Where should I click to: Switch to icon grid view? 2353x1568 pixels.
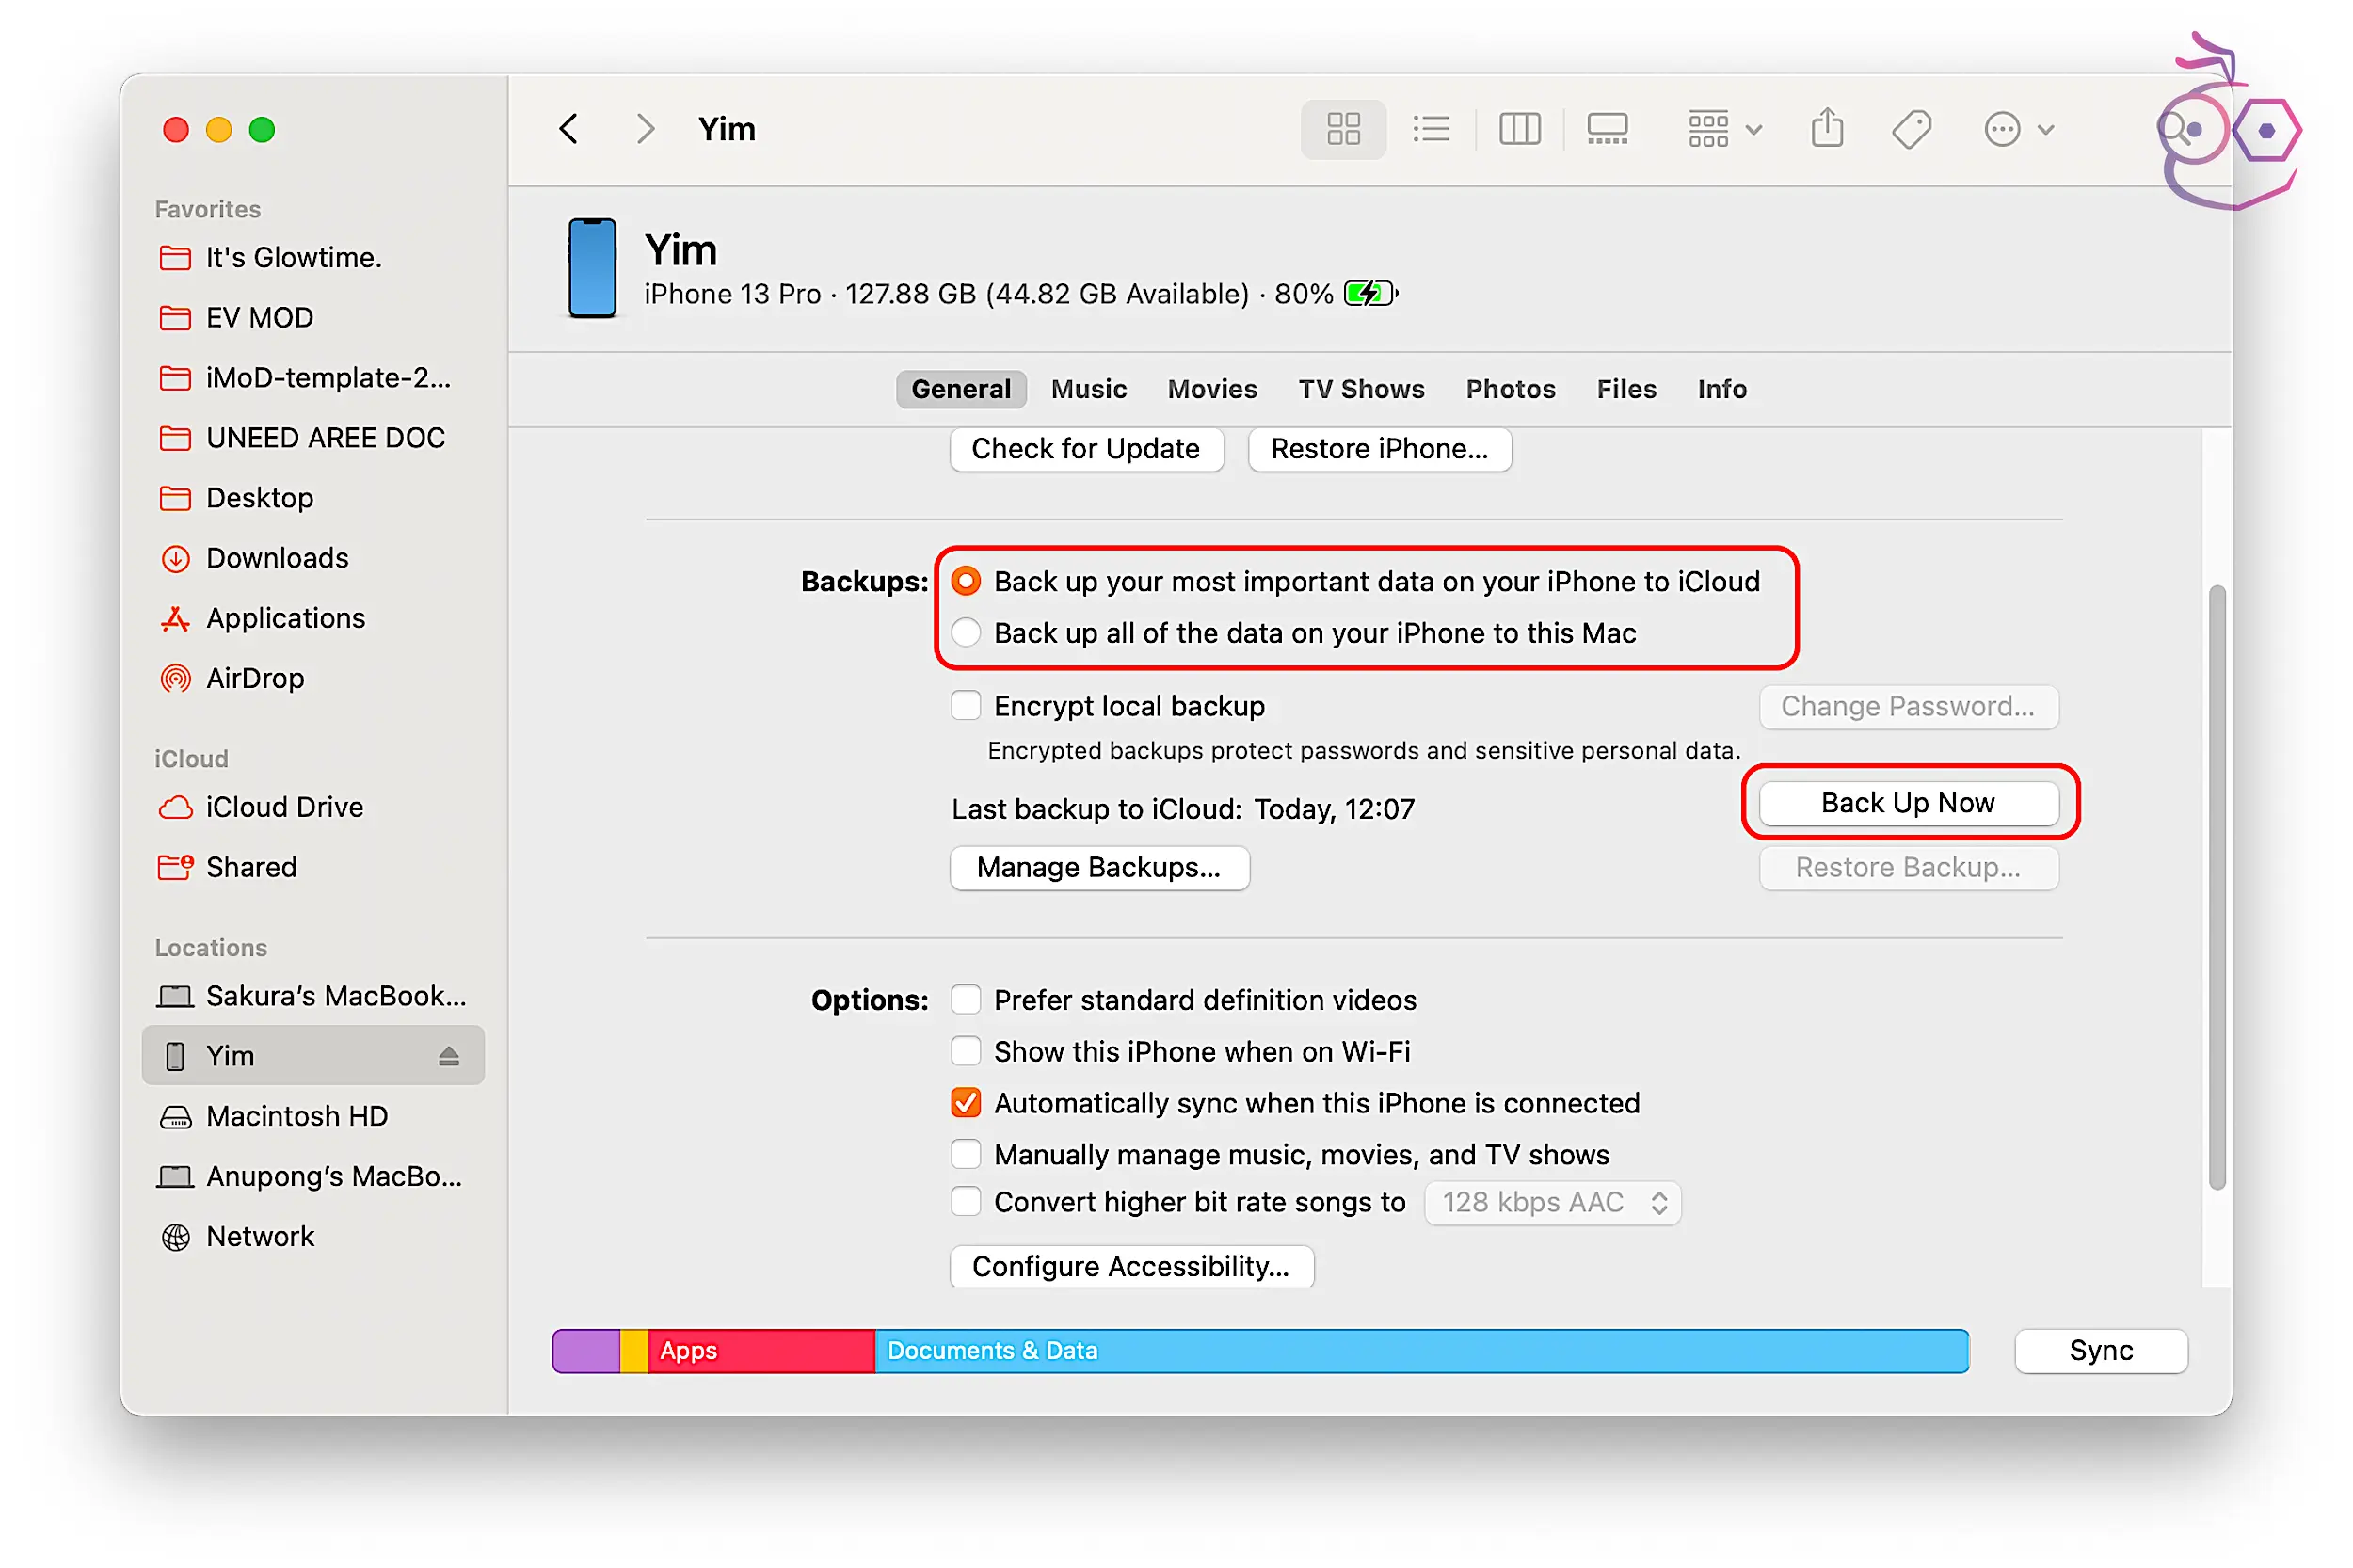pos(1342,129)
